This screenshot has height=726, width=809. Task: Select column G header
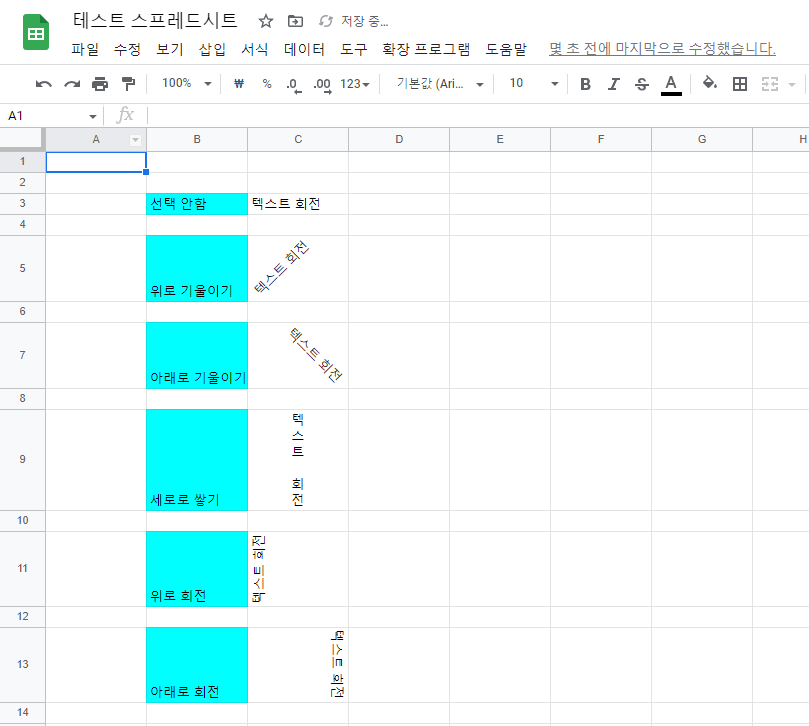[x=702, y=139]
